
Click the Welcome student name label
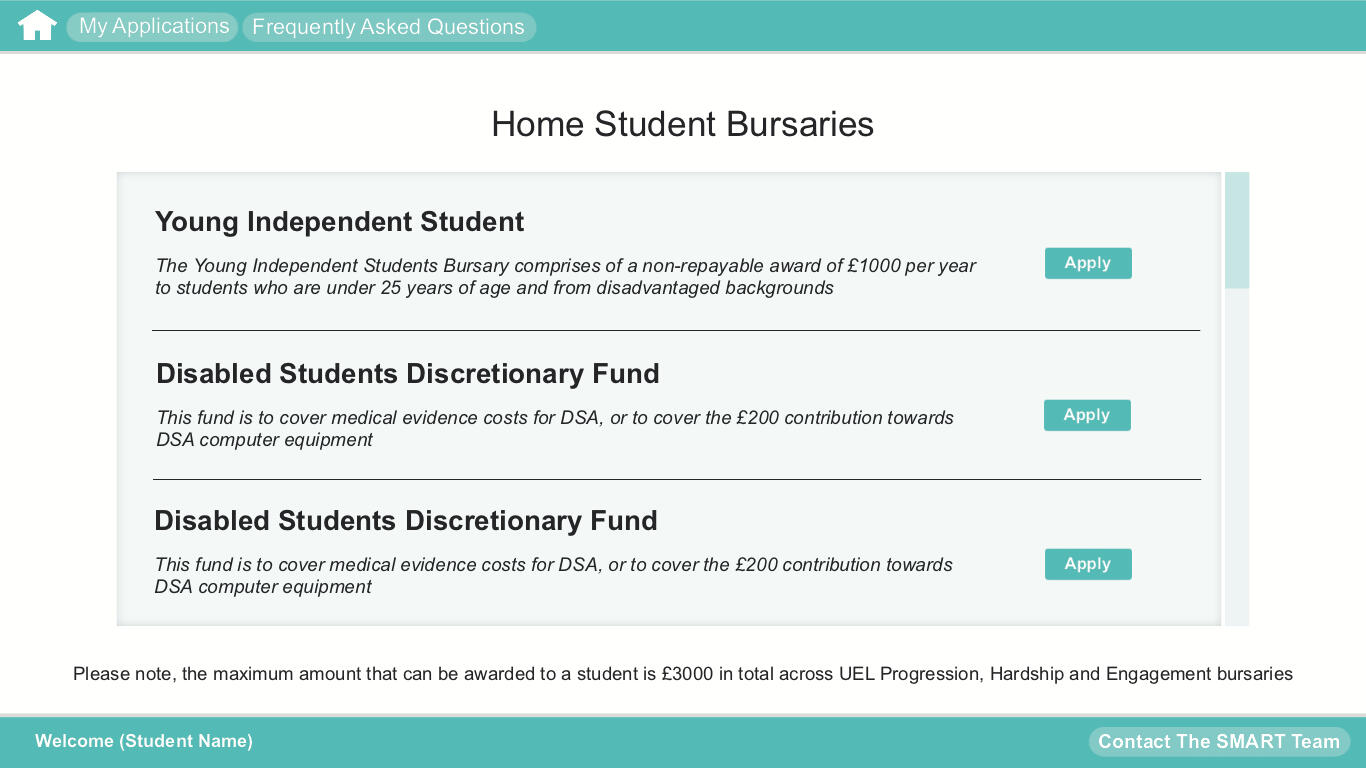(143, 741)
